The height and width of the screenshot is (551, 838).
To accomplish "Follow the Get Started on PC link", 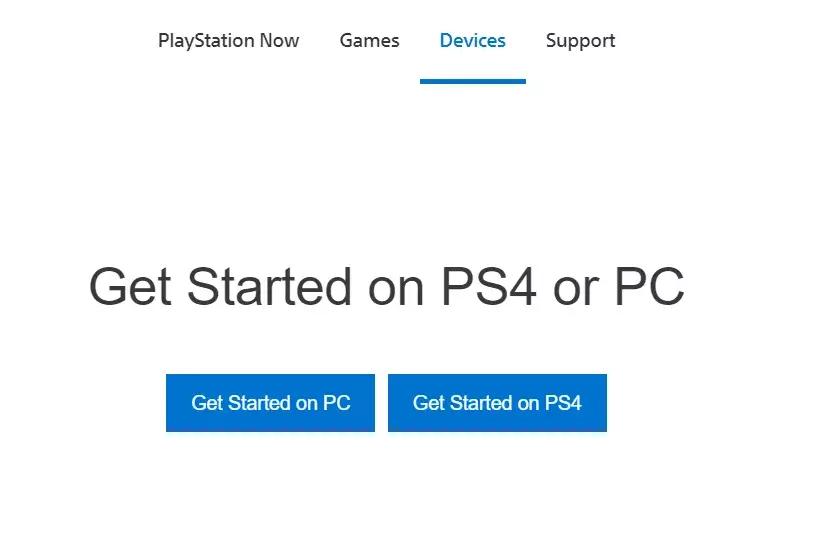I will click(x=270, y=403).
